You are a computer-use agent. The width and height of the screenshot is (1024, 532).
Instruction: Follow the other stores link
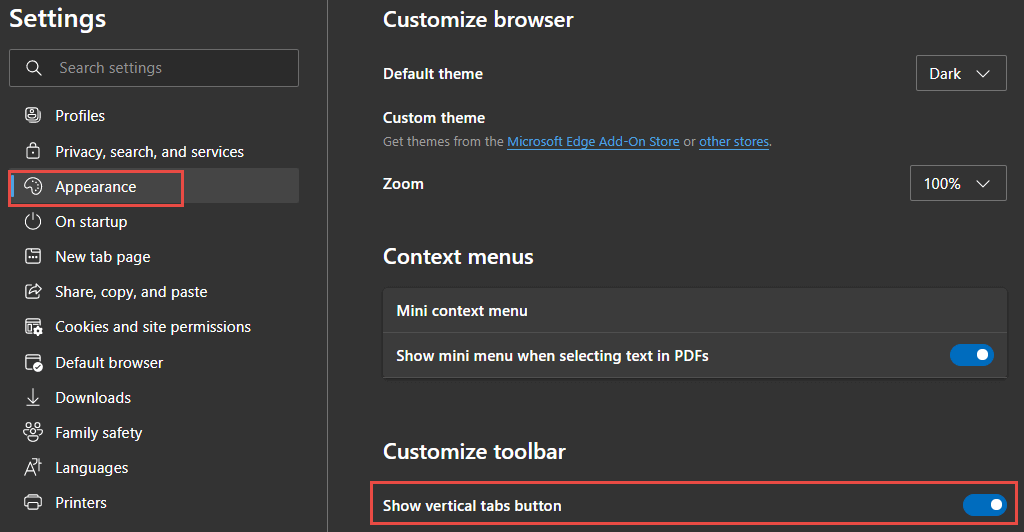[x=734, y=142]
